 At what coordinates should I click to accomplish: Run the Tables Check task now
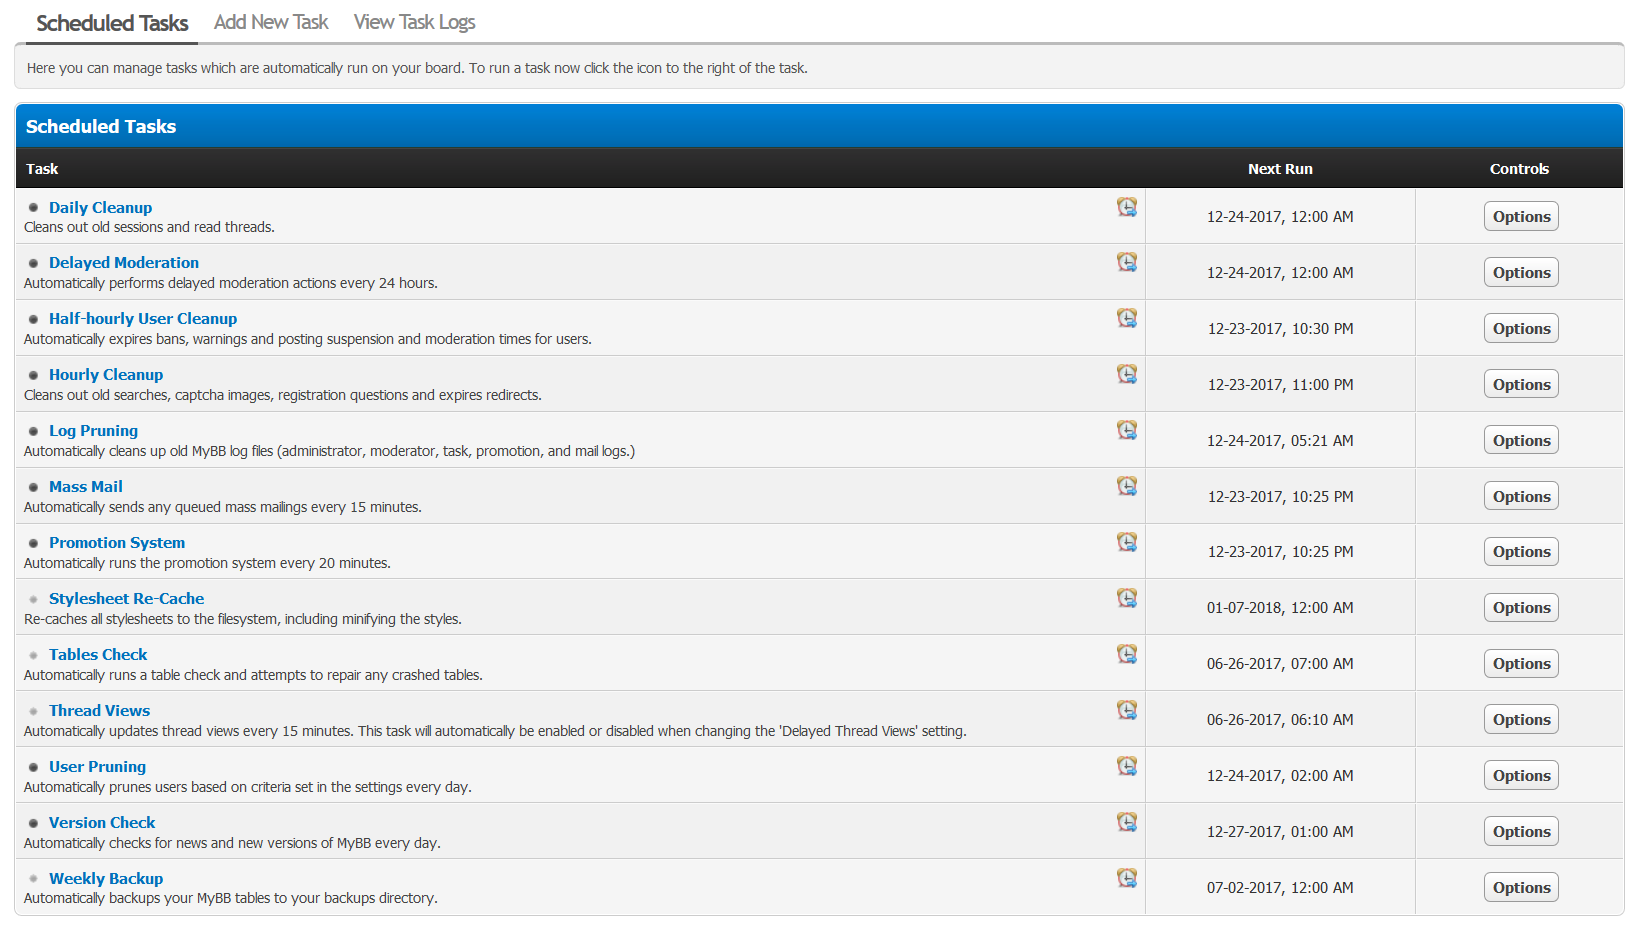pyautogui.click(x=1127, y=654)
